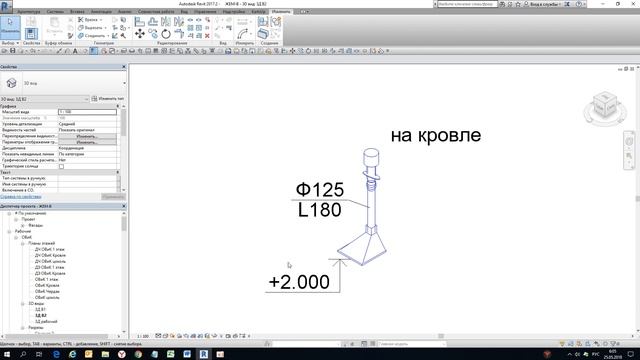Click the Text 'A' icon in quick access toolbar
The width and height of the screenshot is (640, 360).
[x=75, y=51]
